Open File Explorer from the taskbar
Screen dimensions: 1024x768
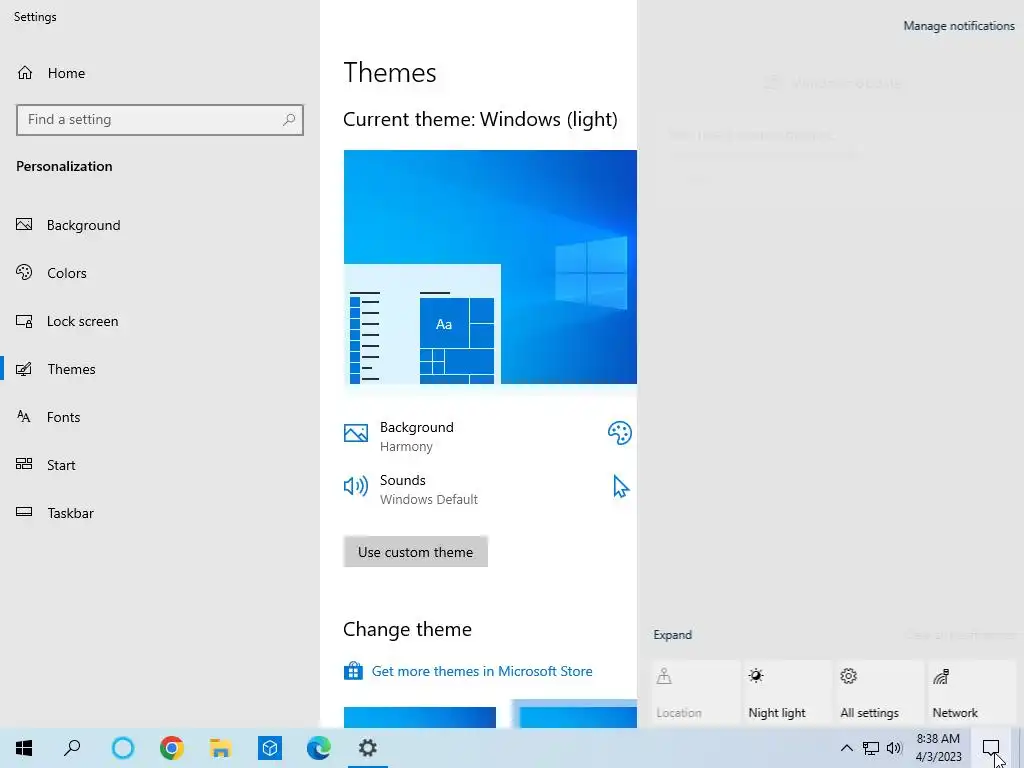tap(221, 748)
